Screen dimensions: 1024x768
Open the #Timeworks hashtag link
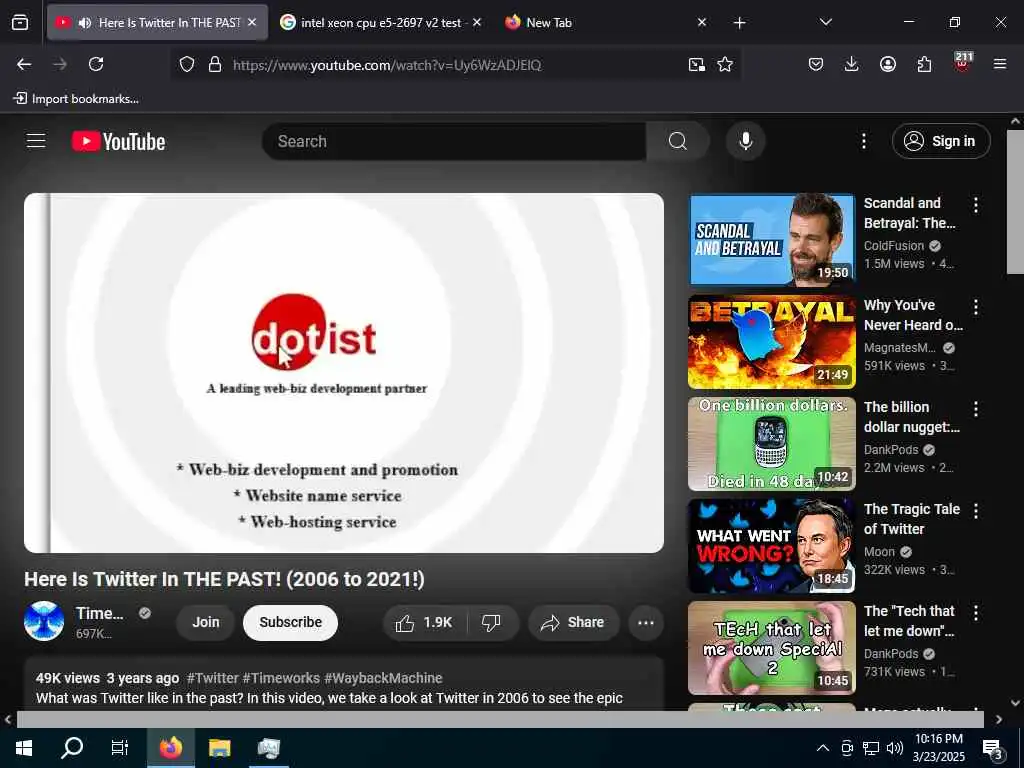click(281, 678)
